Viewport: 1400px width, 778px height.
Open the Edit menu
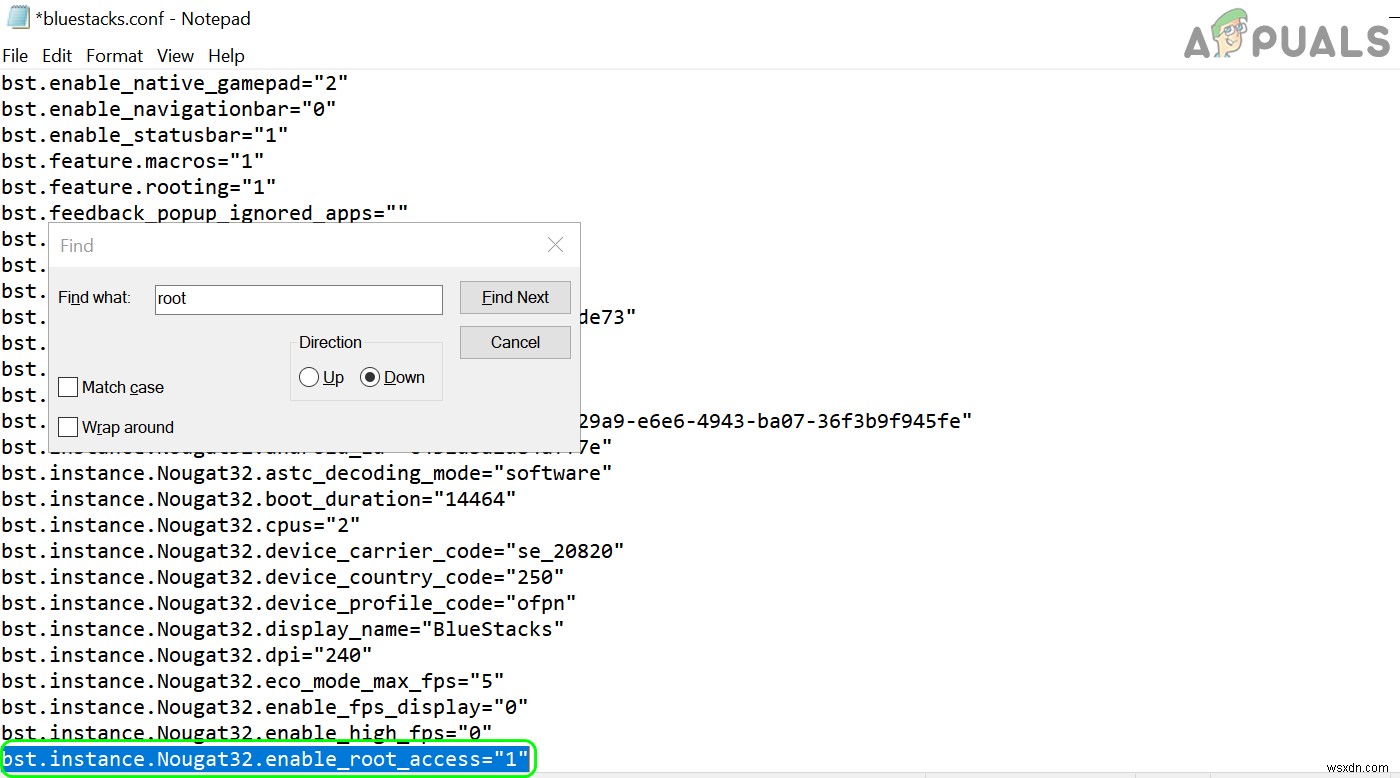(x=57, y=56)
